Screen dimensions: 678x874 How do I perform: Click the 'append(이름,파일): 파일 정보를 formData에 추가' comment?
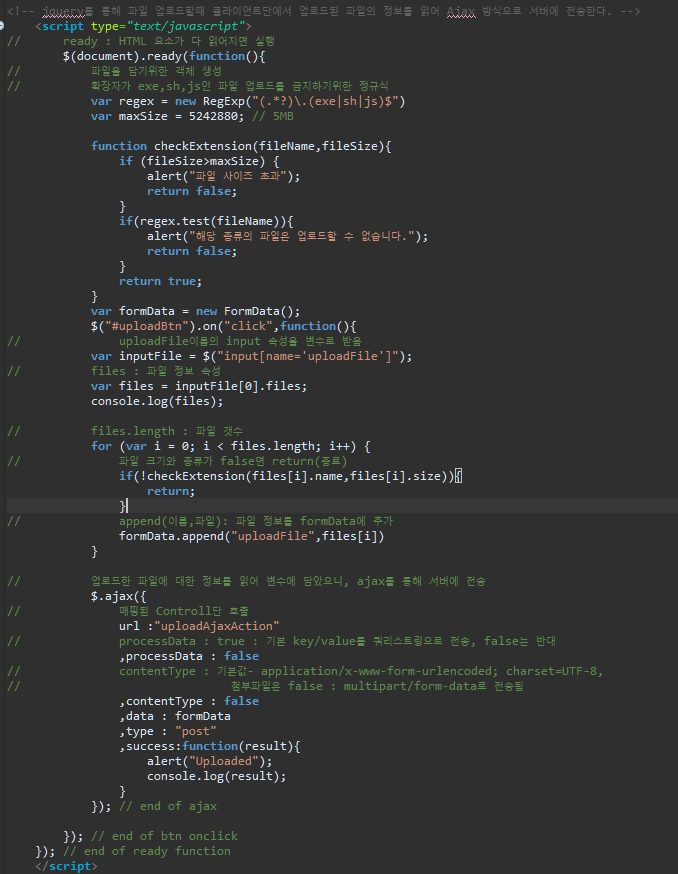[x=256, y=521]
